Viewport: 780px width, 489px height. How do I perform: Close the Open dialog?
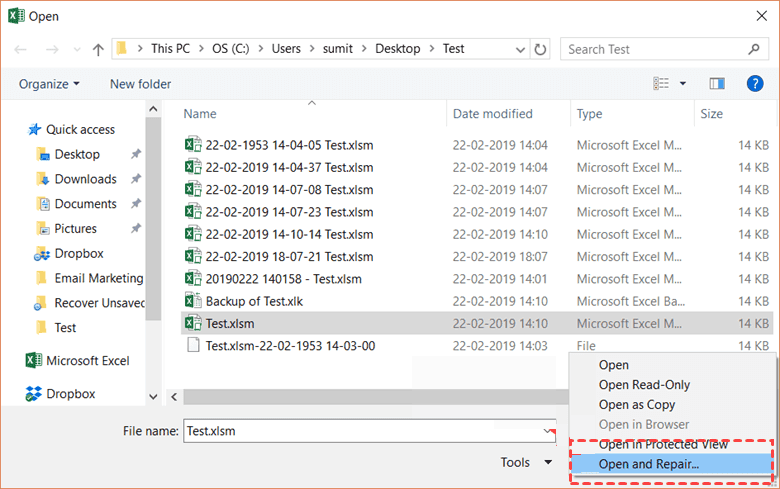[x=762, y=16]
